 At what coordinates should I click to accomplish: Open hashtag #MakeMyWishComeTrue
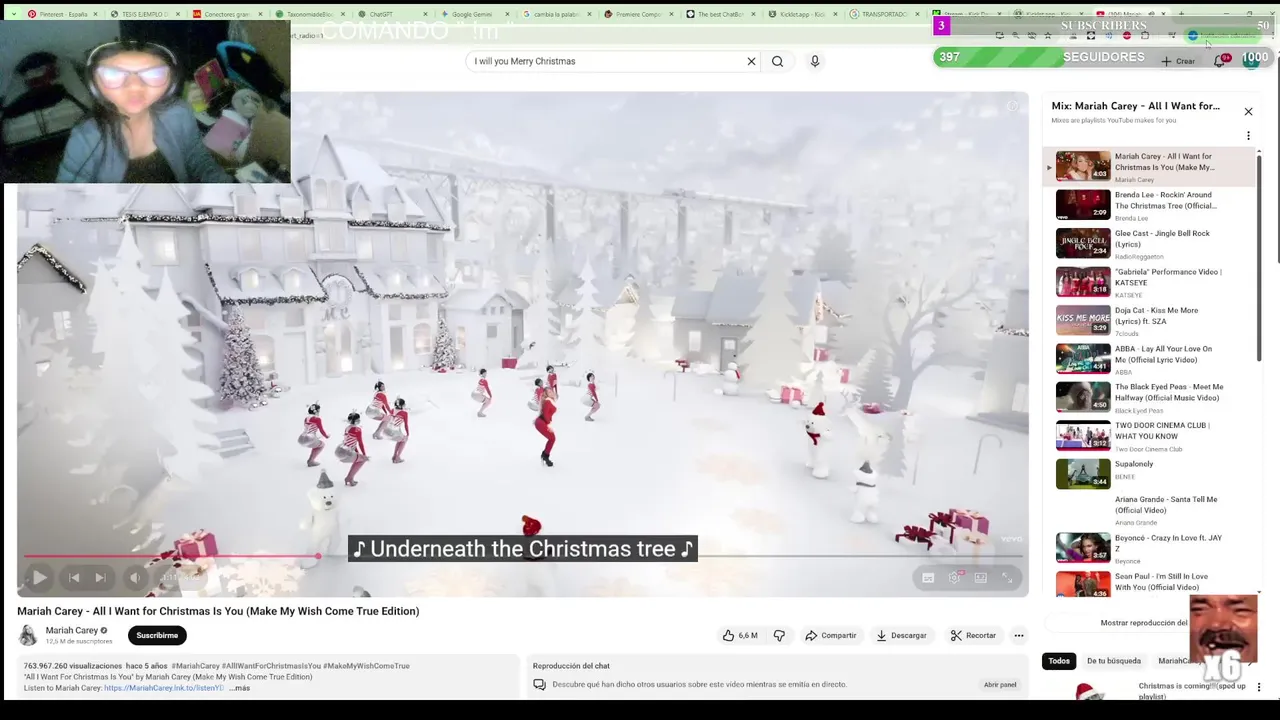coord(366,666)
